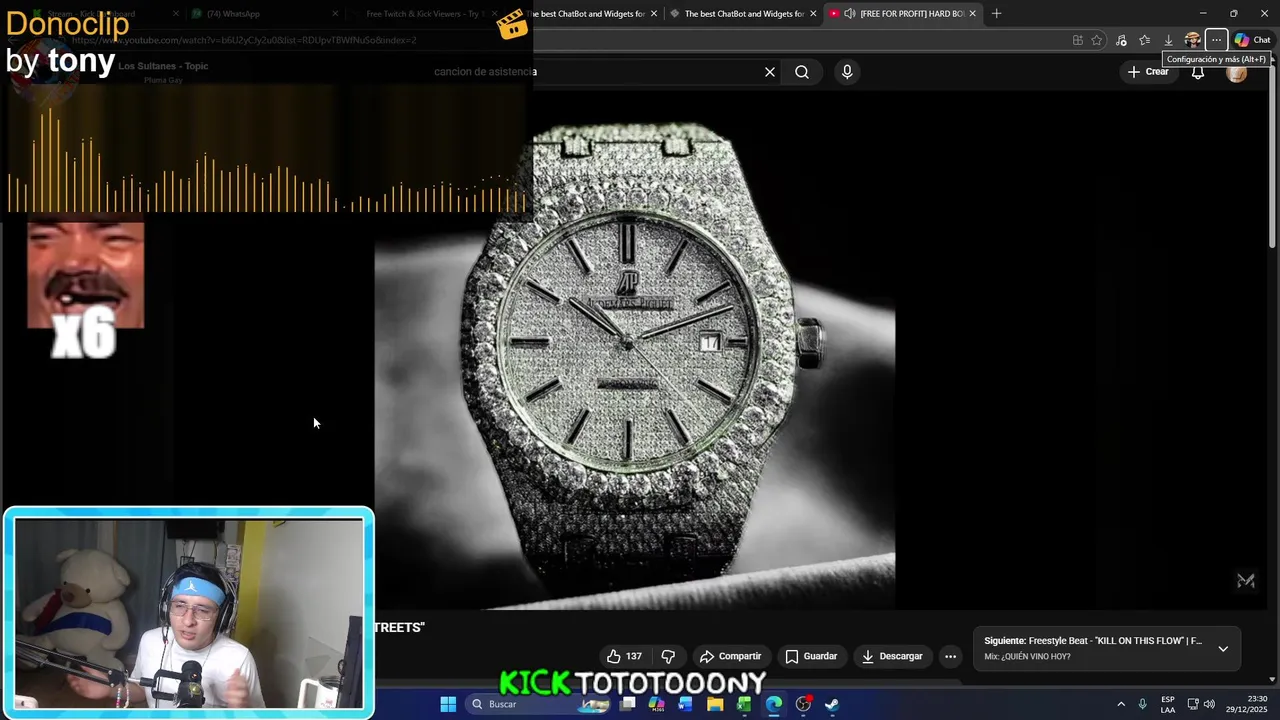Image resolution: width=1280 pixels, height=720 pixels.
Task: Clear the YouTube search box with X
Action: point(770,72)
